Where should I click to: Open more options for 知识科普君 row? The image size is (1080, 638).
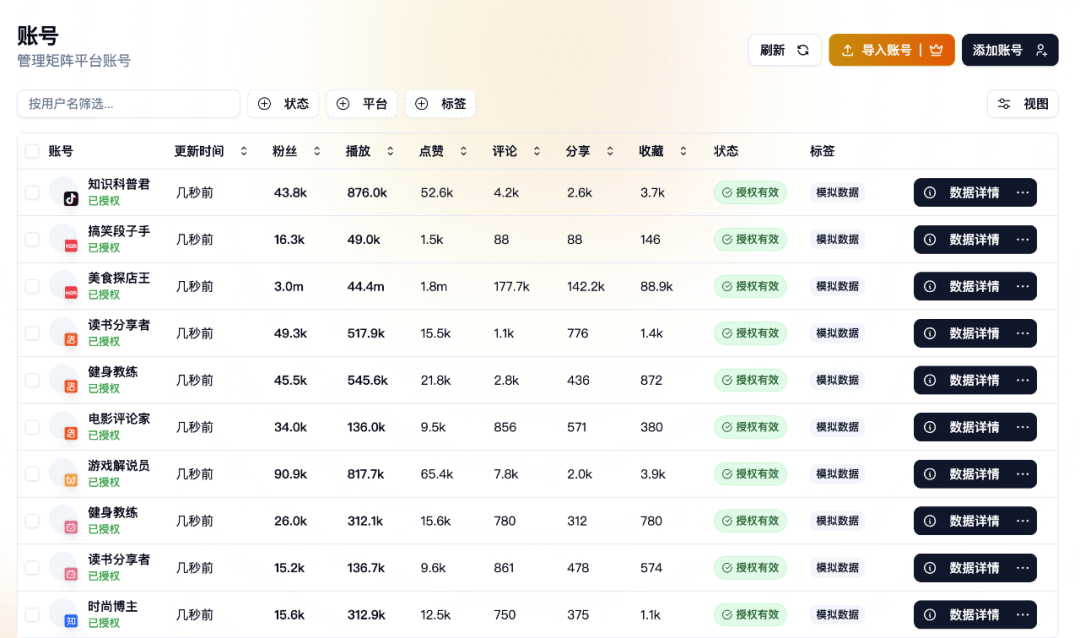pos(1023,193)
